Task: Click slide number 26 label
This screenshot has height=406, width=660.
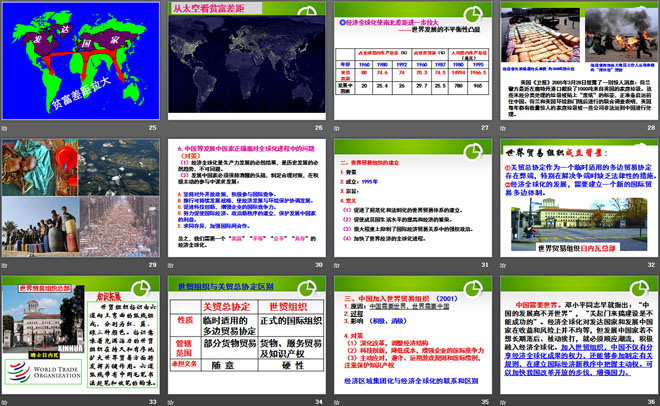Action: pyautogui.click(x=319, y=127)
